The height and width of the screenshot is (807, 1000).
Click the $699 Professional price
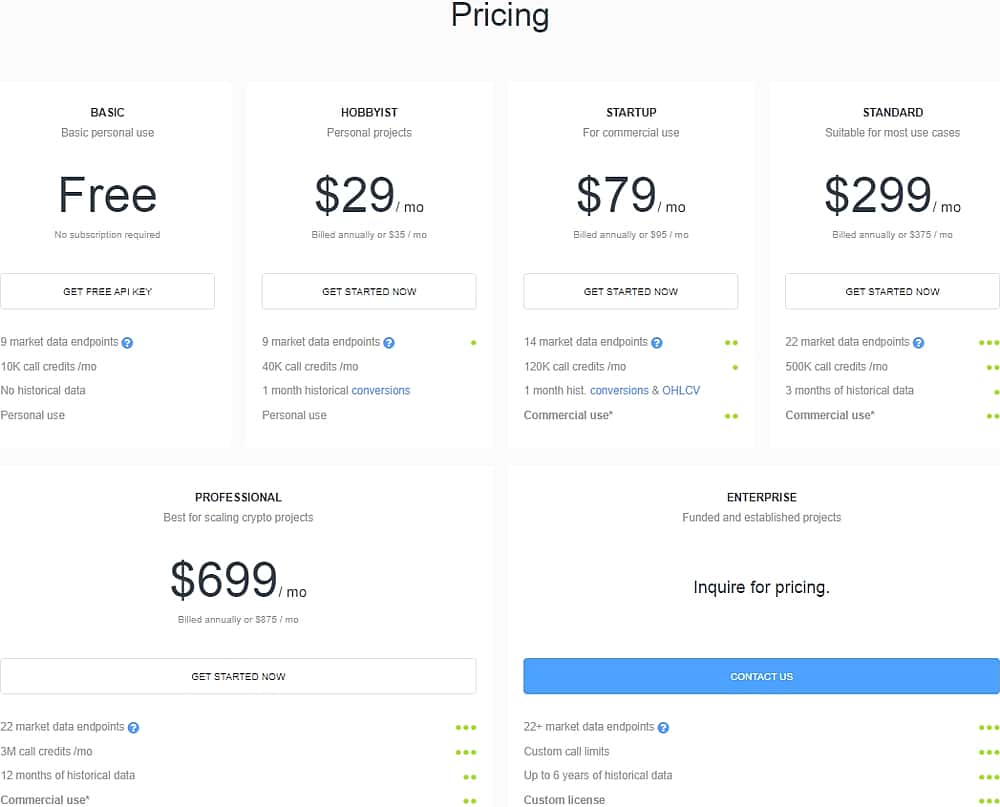coord(224,581)
